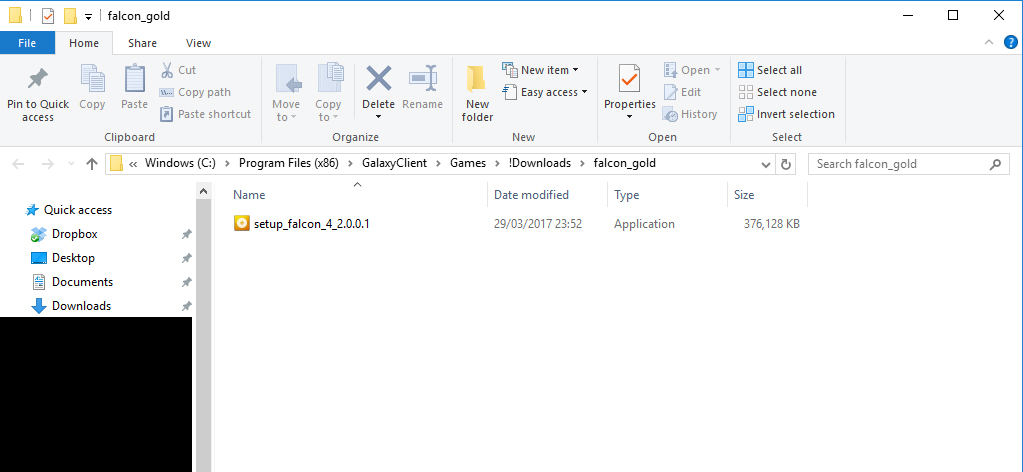Click the Cut scissors icon

pyautogui.click(x=167, y=70)
